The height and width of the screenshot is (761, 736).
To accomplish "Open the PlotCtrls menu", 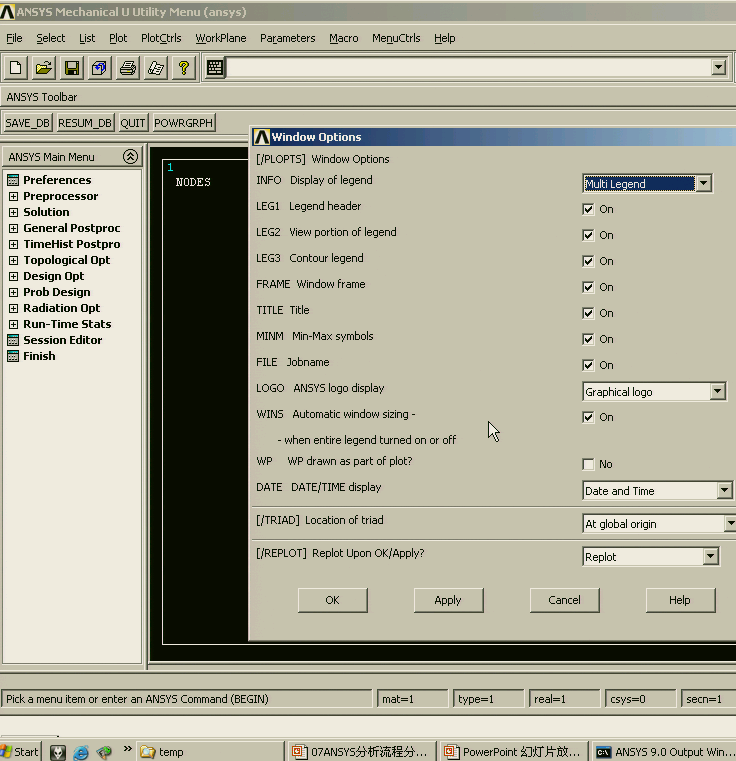I will pos(161,38).
